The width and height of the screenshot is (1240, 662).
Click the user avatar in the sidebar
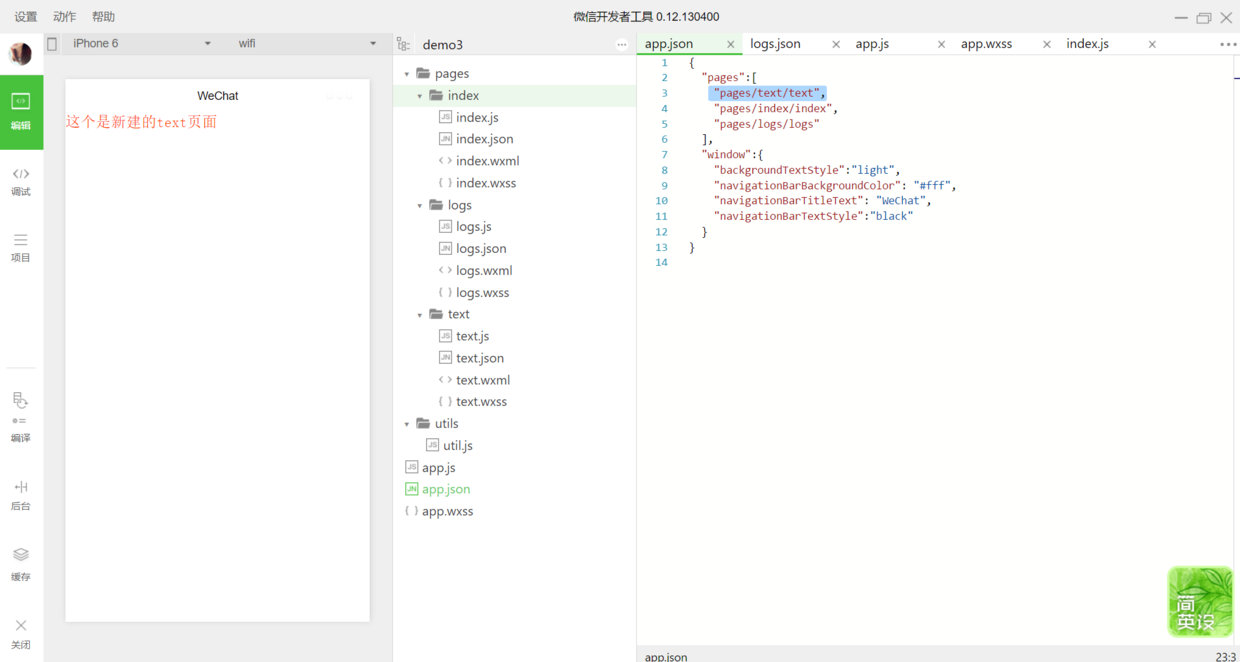coord(20,53)
